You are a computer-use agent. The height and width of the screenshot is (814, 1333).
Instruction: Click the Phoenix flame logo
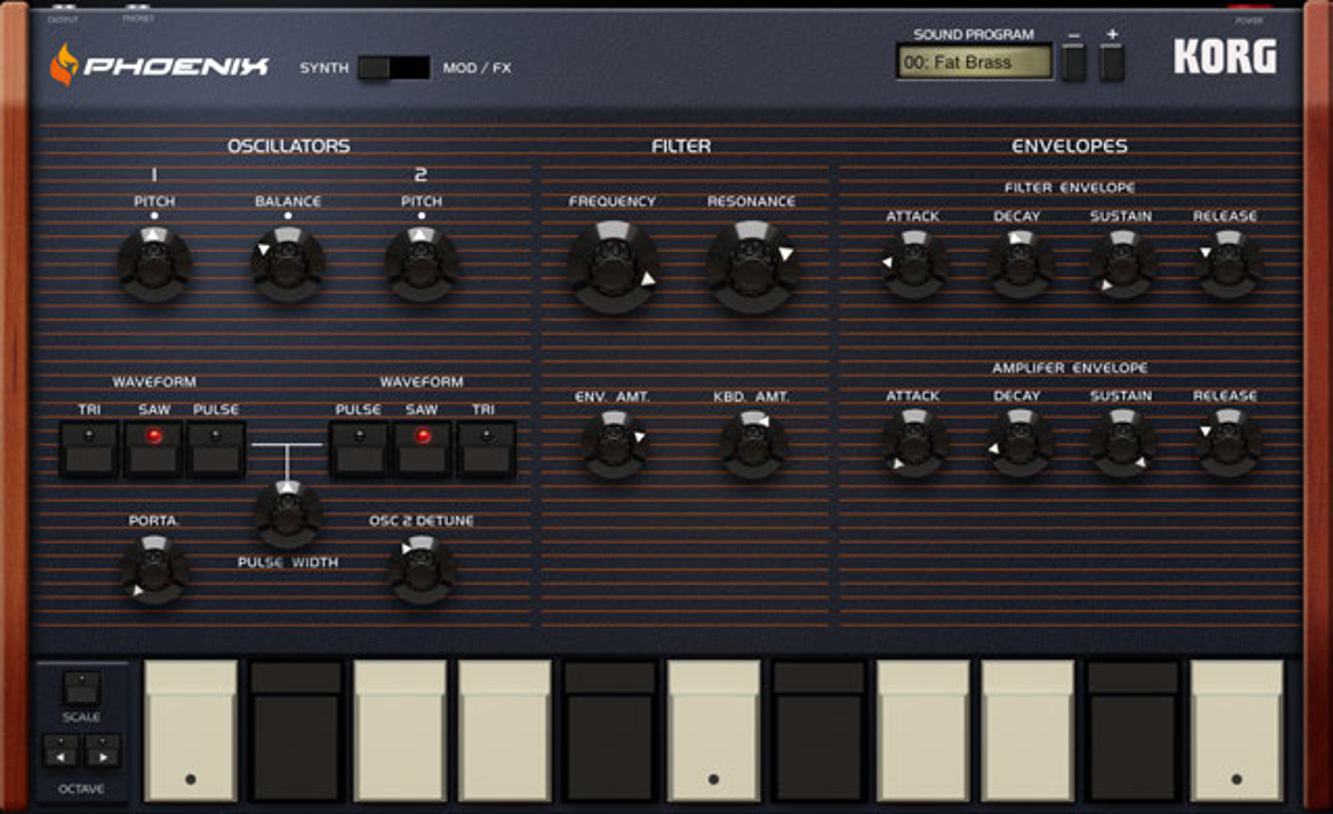click(x=64, y=65)
